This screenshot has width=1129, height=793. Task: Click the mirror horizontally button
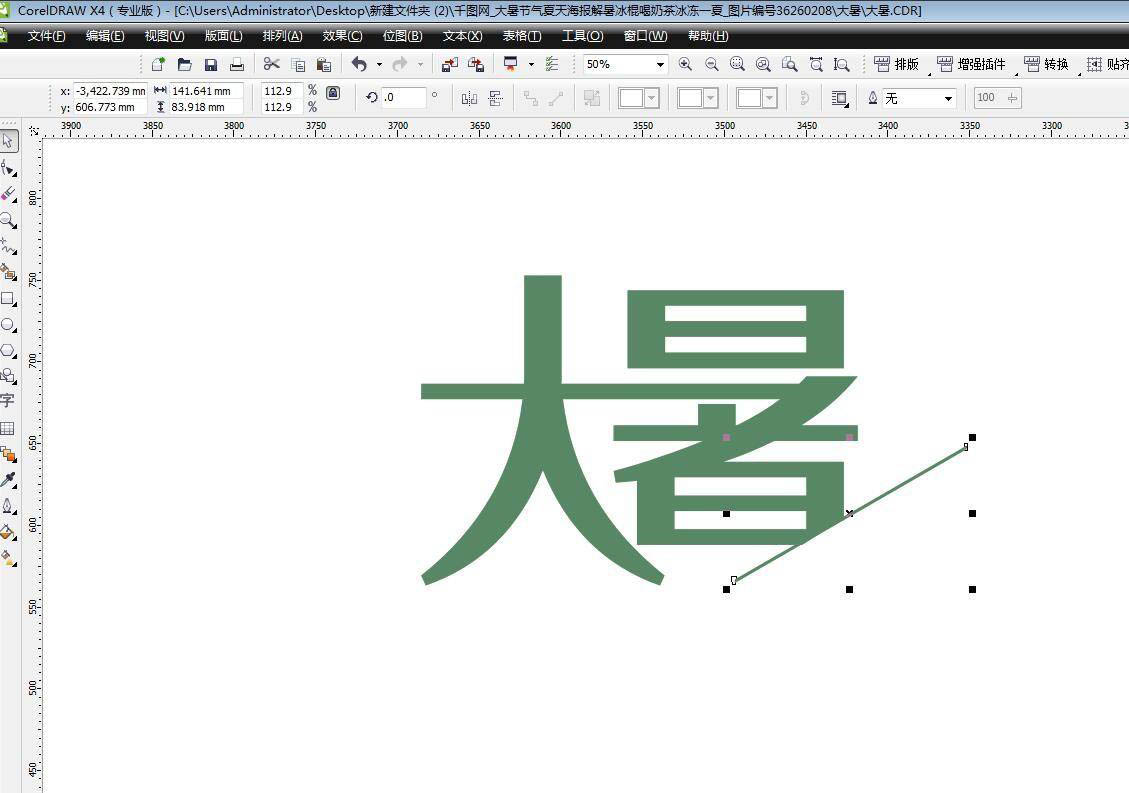click(468, 97)
